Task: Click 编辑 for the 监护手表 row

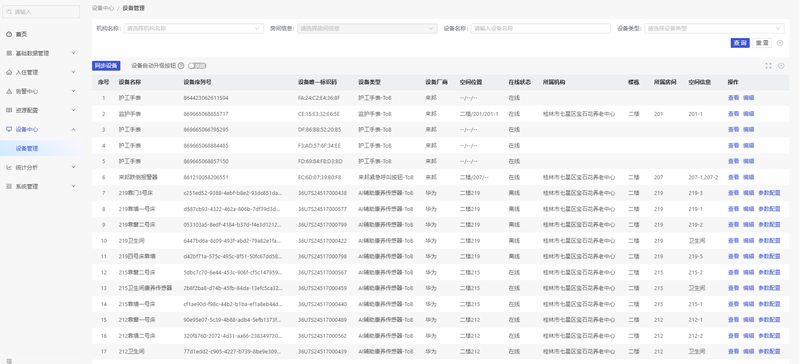Action: [x=748, y=114]
